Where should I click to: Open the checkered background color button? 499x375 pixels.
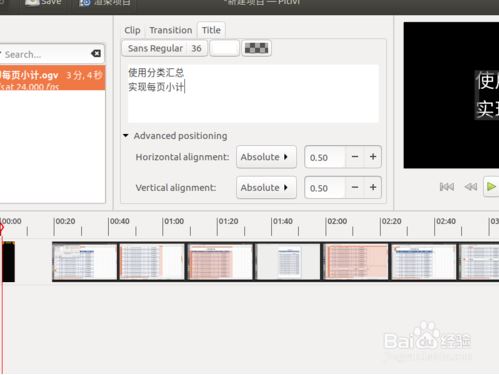(x=256, y=48)
